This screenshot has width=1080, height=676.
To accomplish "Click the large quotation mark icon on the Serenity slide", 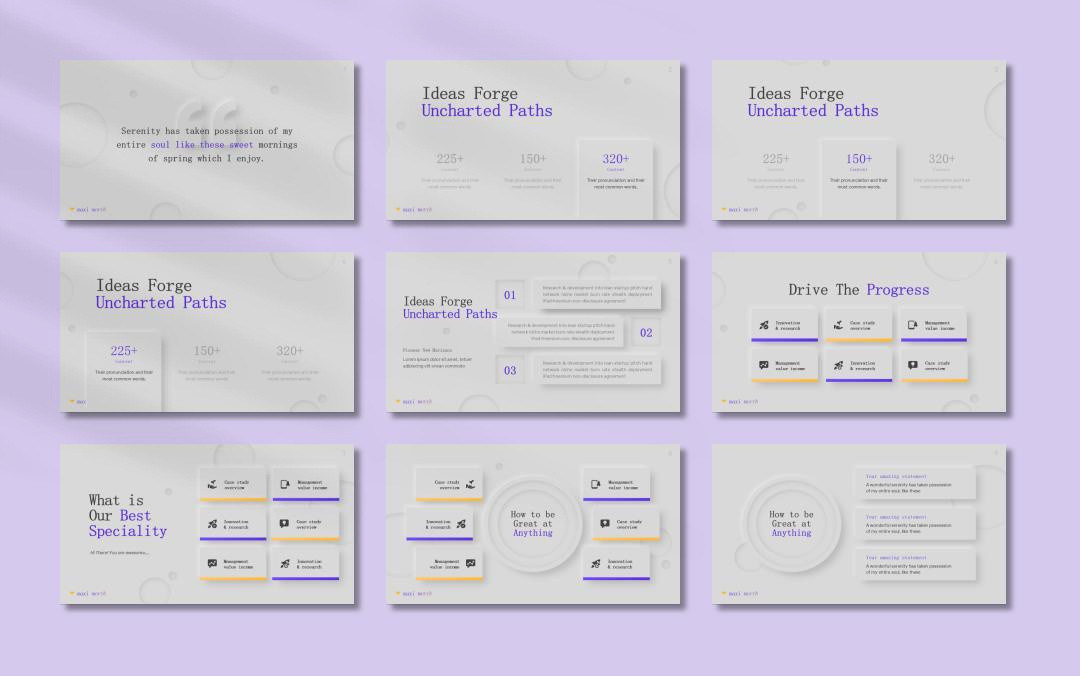I will [x=206, y=113].
